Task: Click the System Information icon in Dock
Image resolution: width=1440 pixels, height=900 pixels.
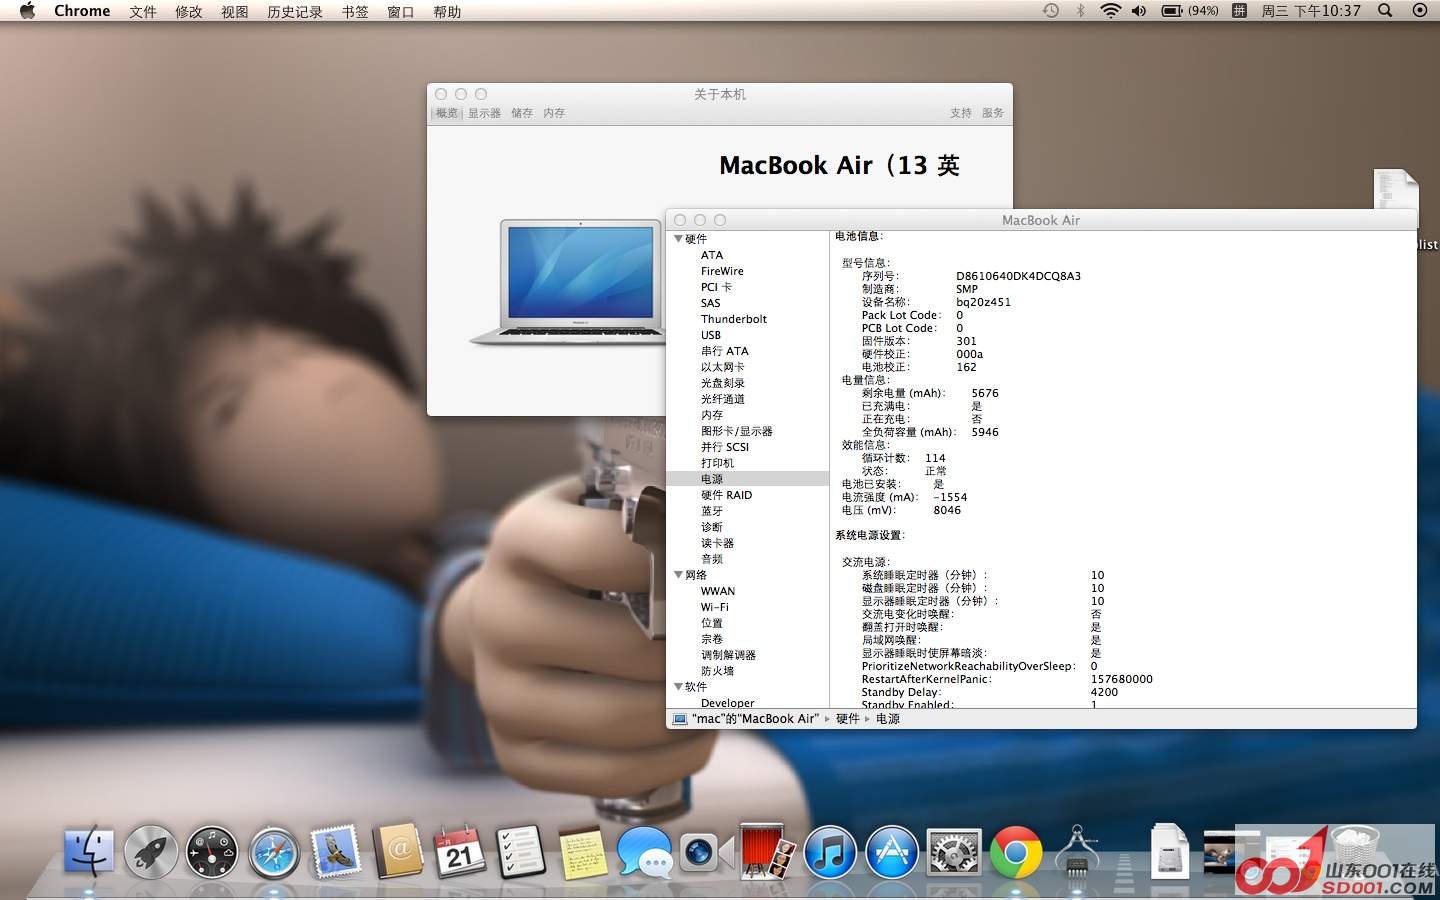Action: point(1077,852)
